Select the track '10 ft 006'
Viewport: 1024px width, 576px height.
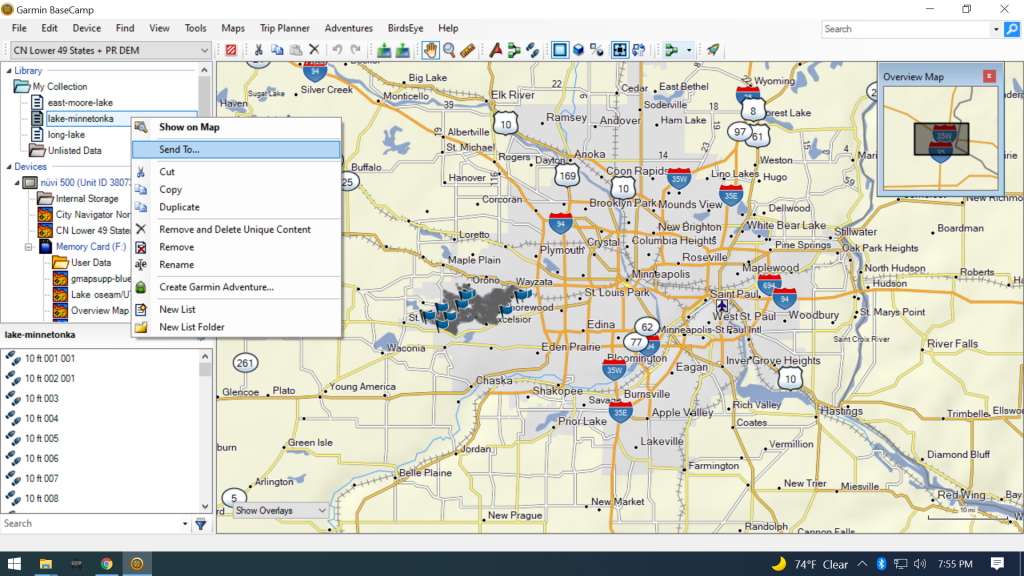[41, 458]
